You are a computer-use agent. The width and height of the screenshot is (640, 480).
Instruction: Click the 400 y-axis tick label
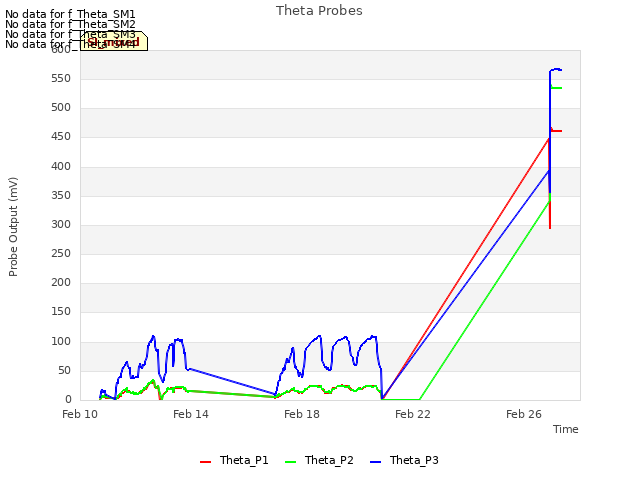pos(61,167)
